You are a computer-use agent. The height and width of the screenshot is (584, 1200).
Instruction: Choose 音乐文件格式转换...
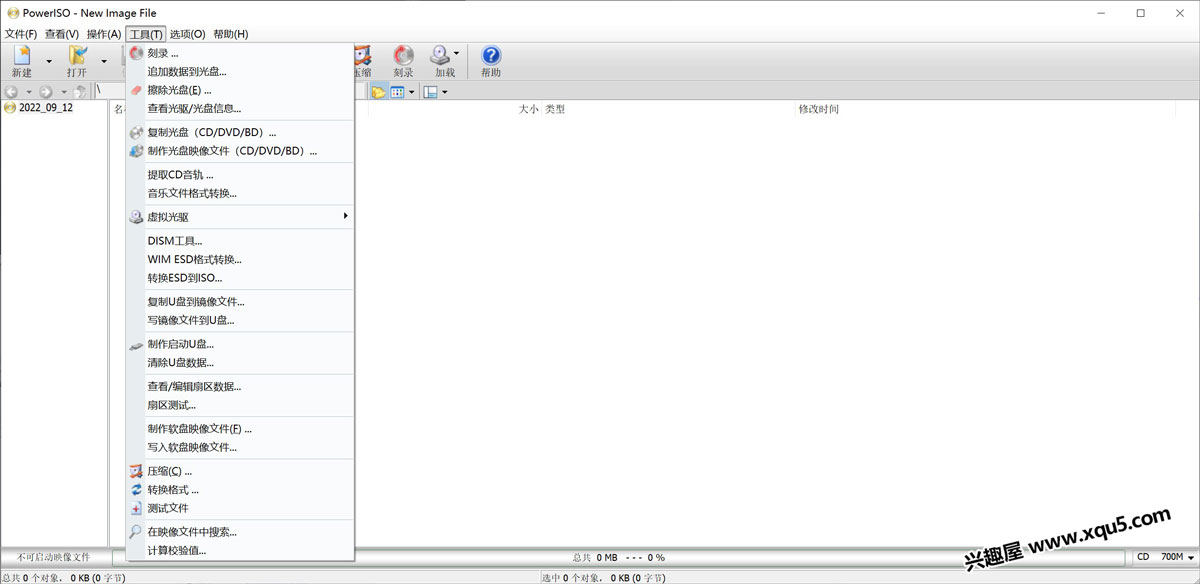click(240, 193)
